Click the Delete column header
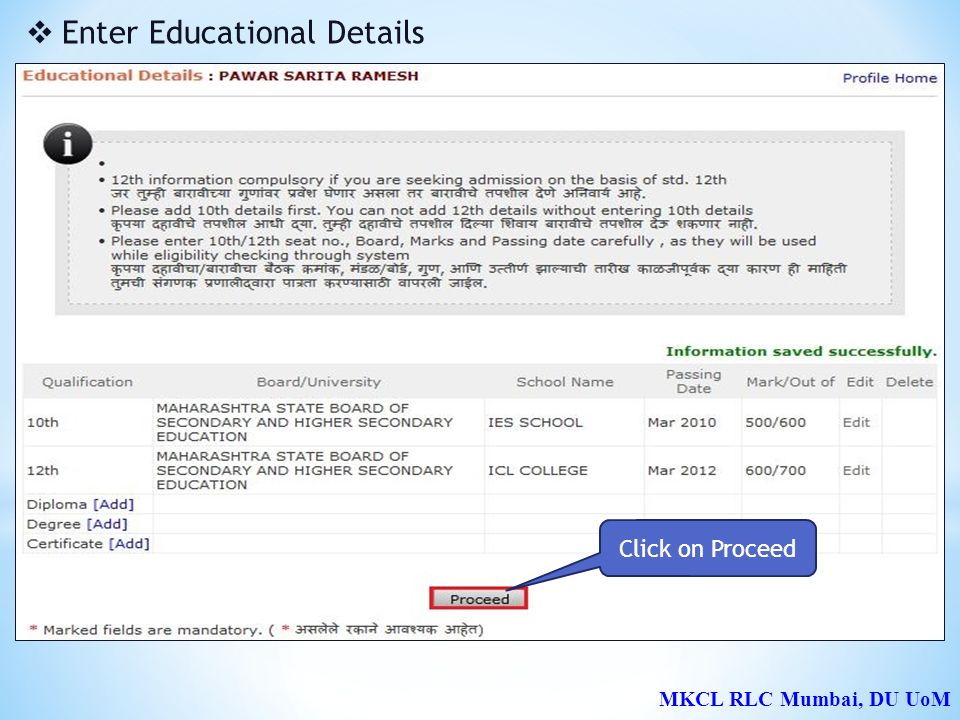 point(909,382)
